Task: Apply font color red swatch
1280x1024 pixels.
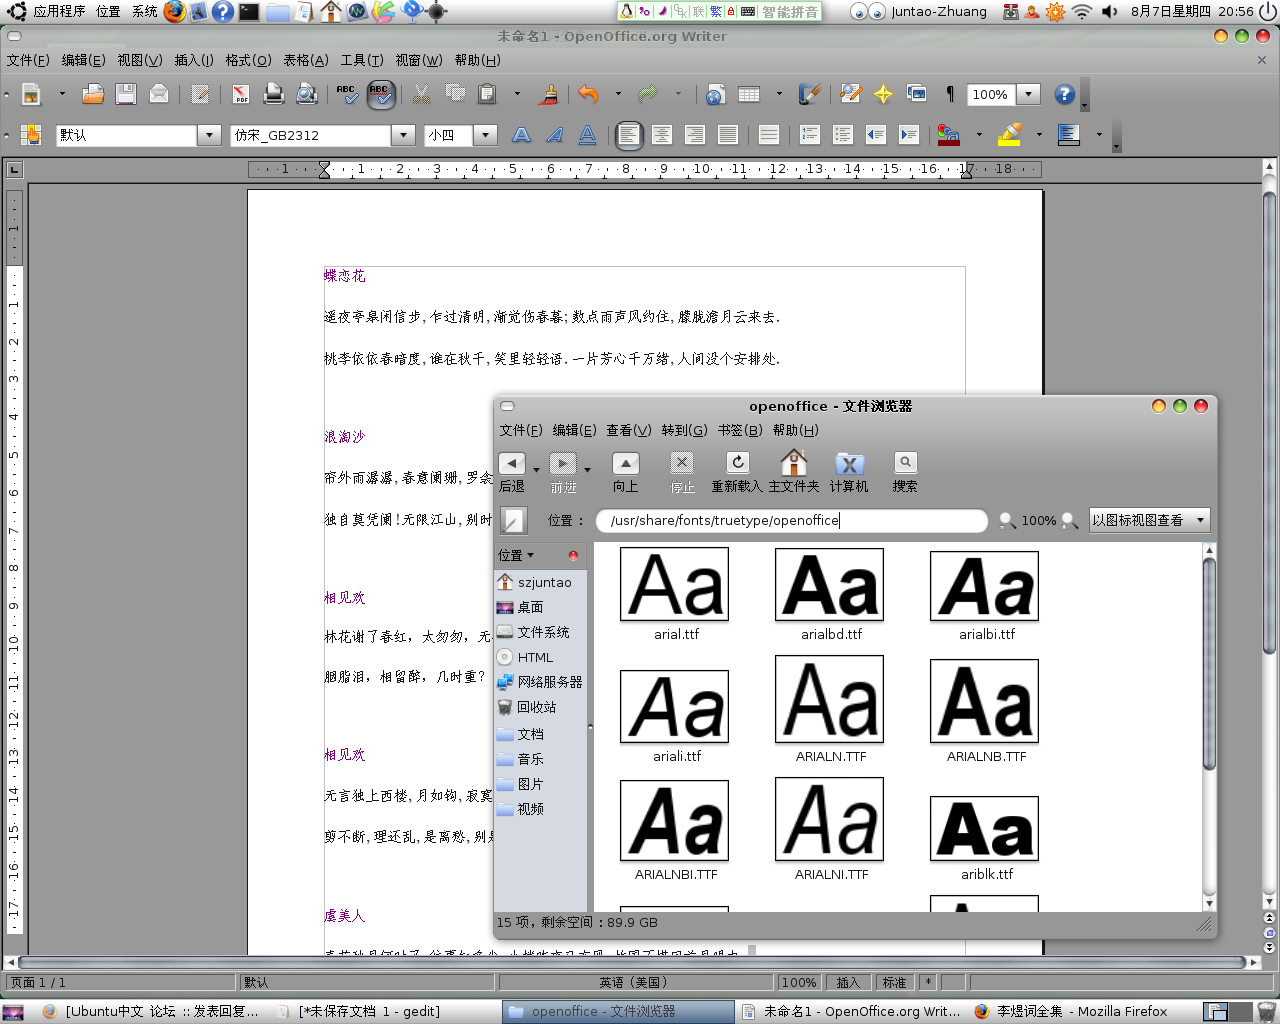Action: coord(949,135)
